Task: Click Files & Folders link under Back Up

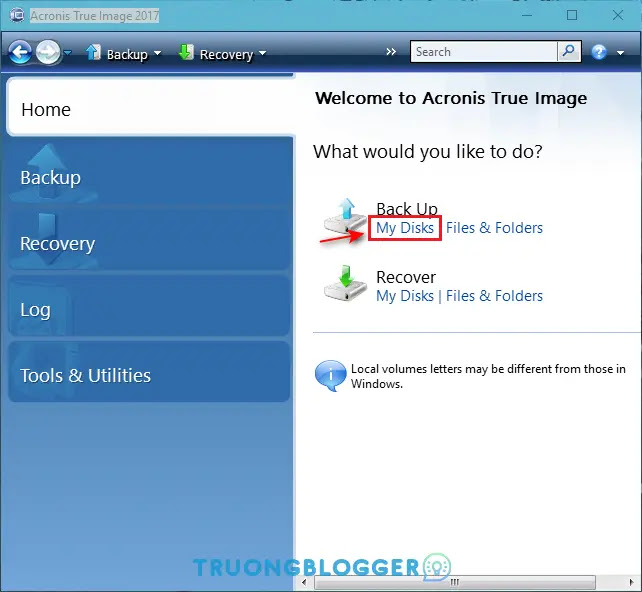Action: [494, 228]
